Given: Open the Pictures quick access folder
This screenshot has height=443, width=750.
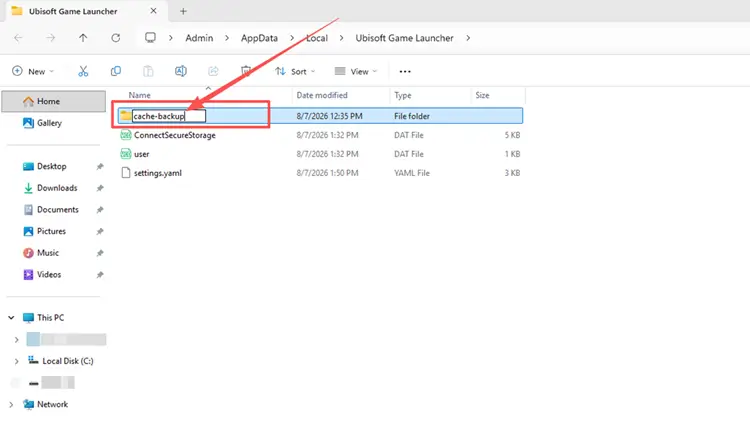Looking at the screenshot, I should tap(51, 231).
